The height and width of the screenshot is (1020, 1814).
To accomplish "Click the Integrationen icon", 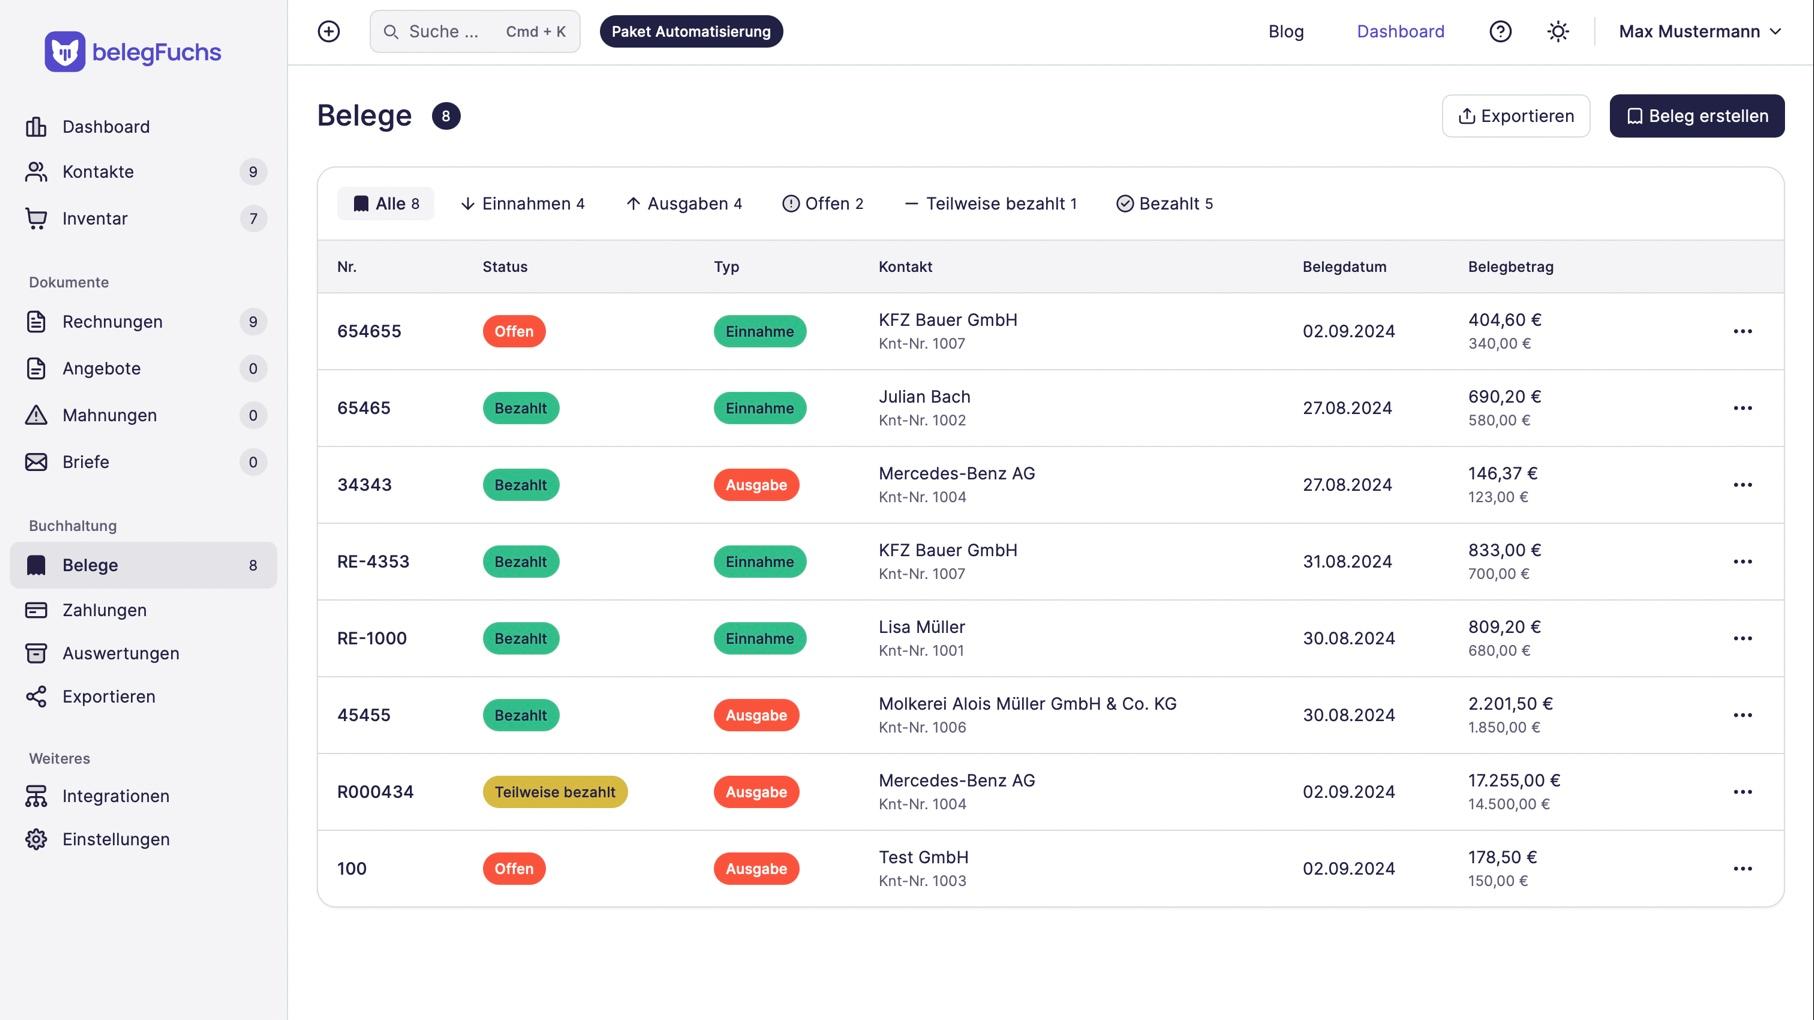I will pos(36,796).
